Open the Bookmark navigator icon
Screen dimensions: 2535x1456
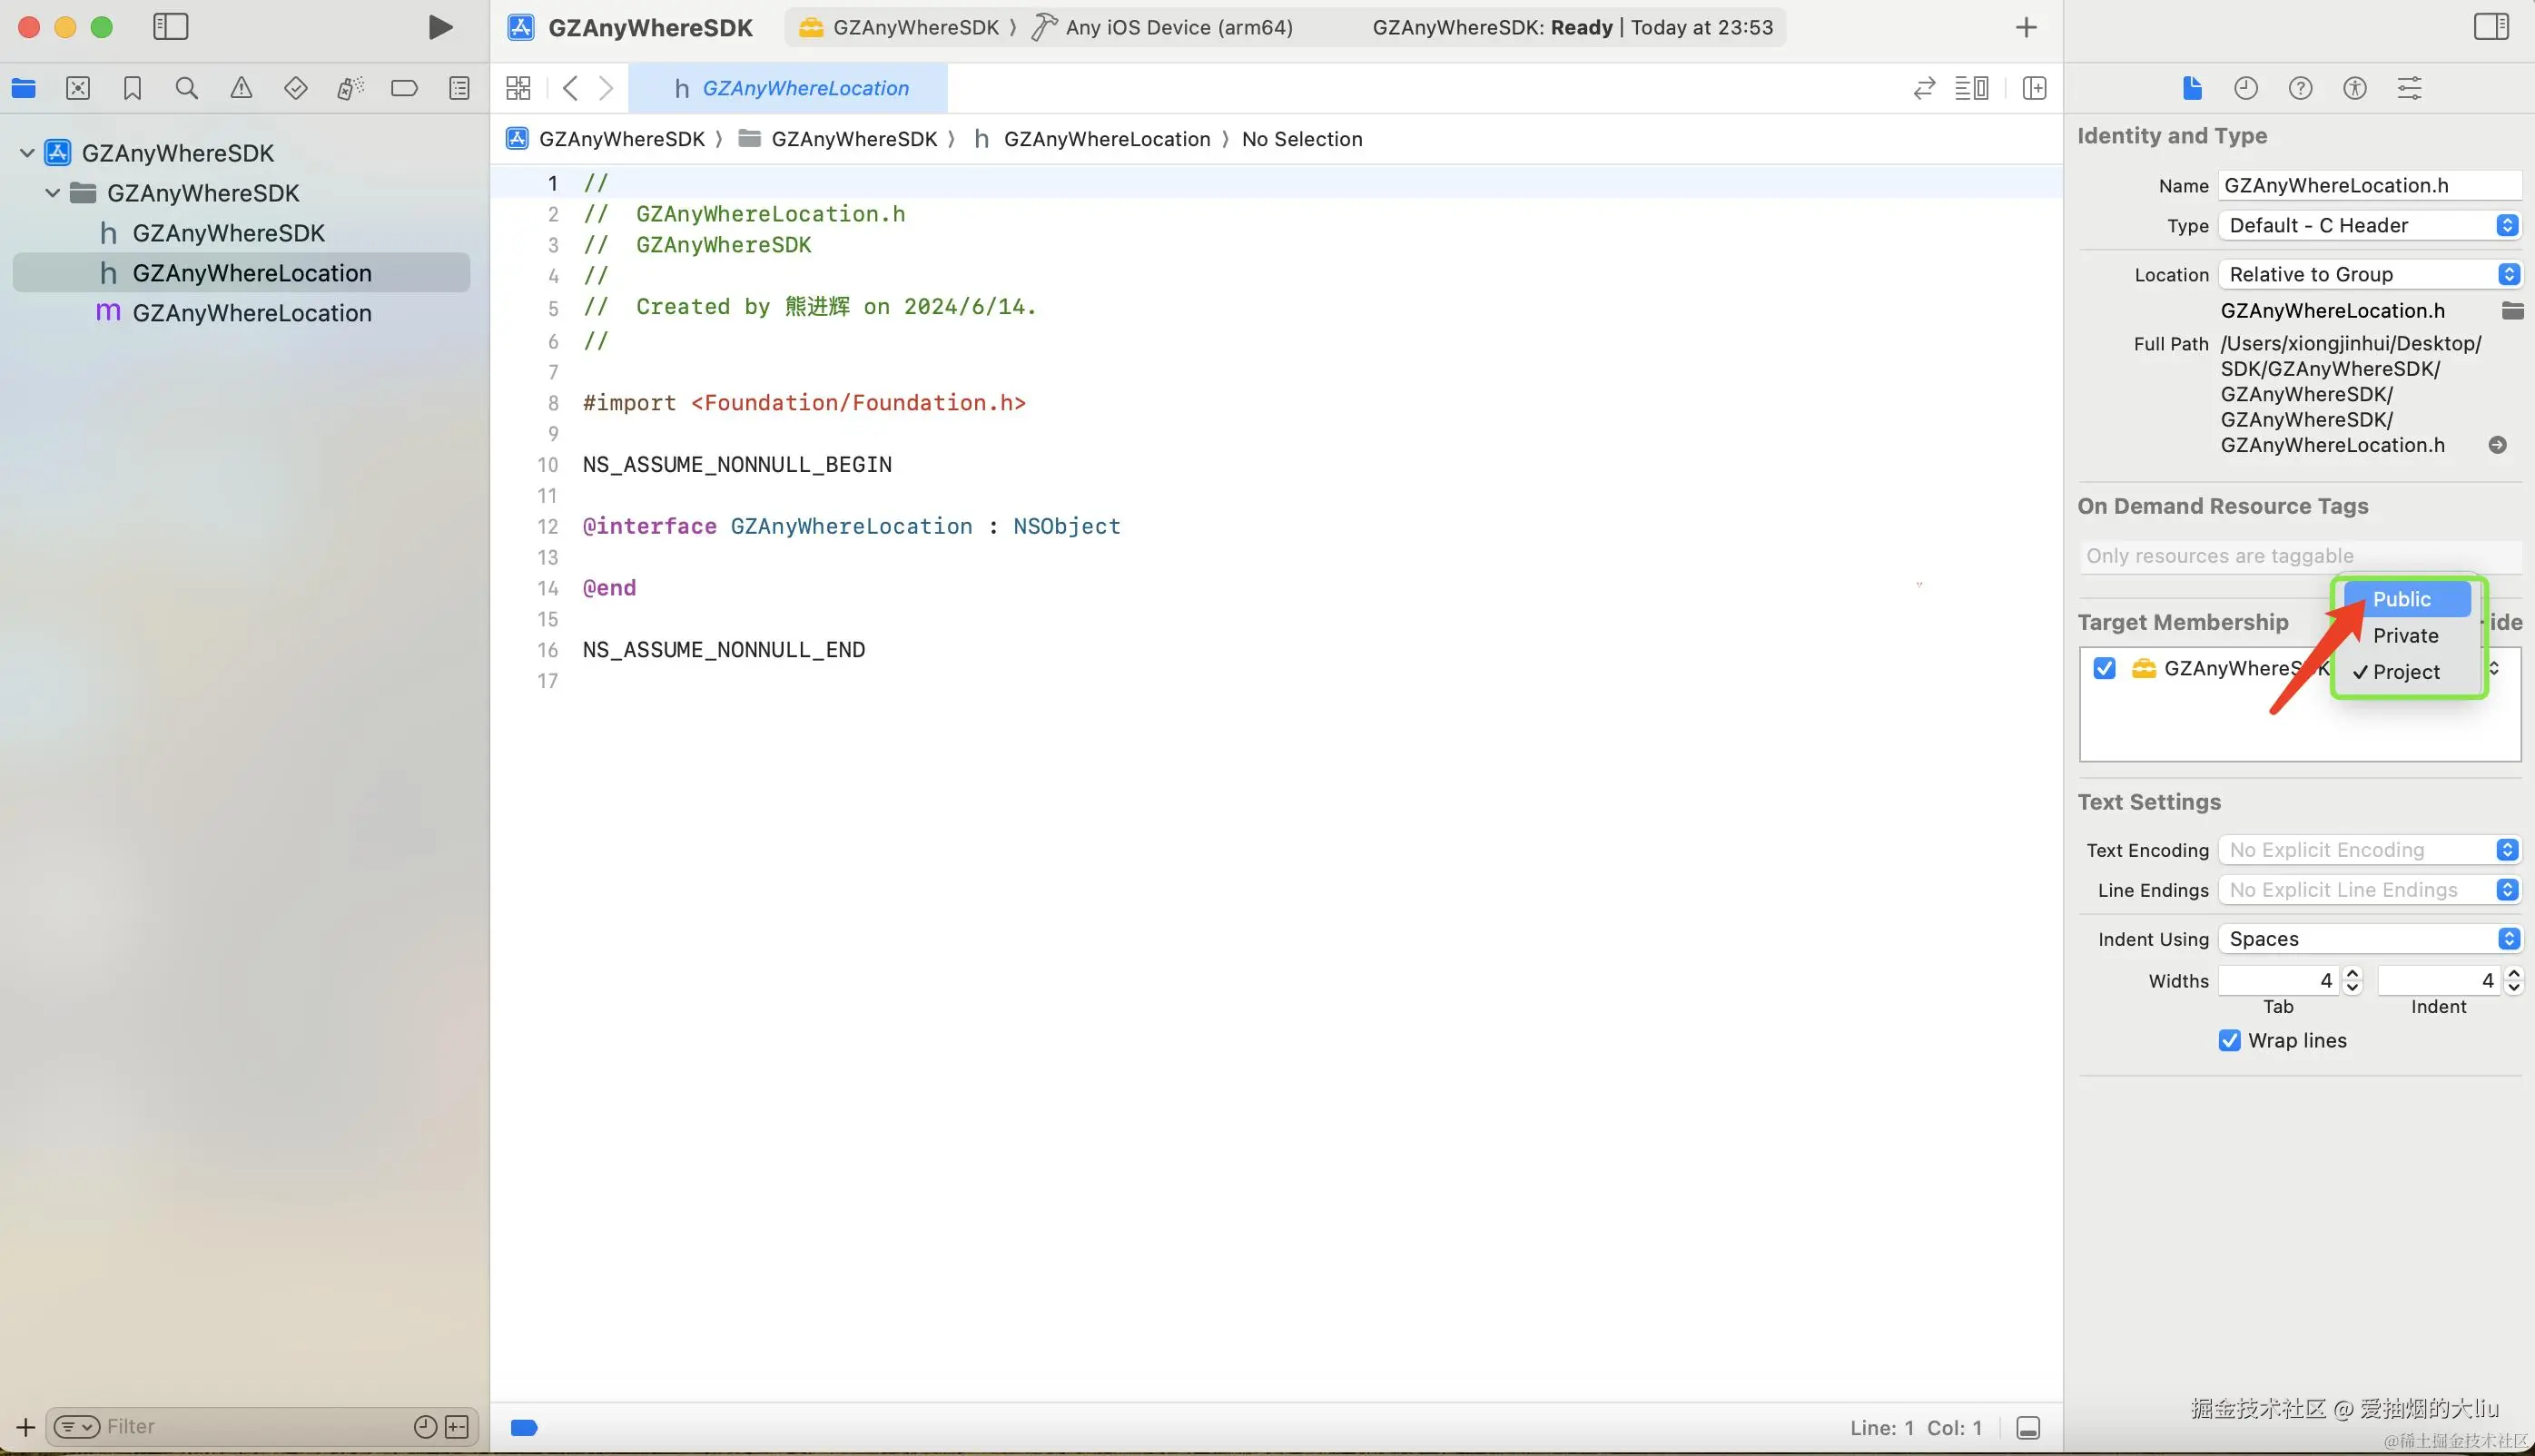pos(132,88)
